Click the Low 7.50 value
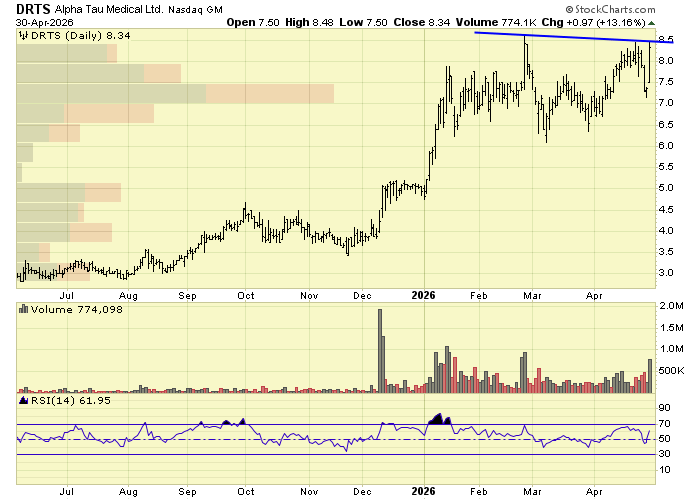700x500 pixels. 363,22
